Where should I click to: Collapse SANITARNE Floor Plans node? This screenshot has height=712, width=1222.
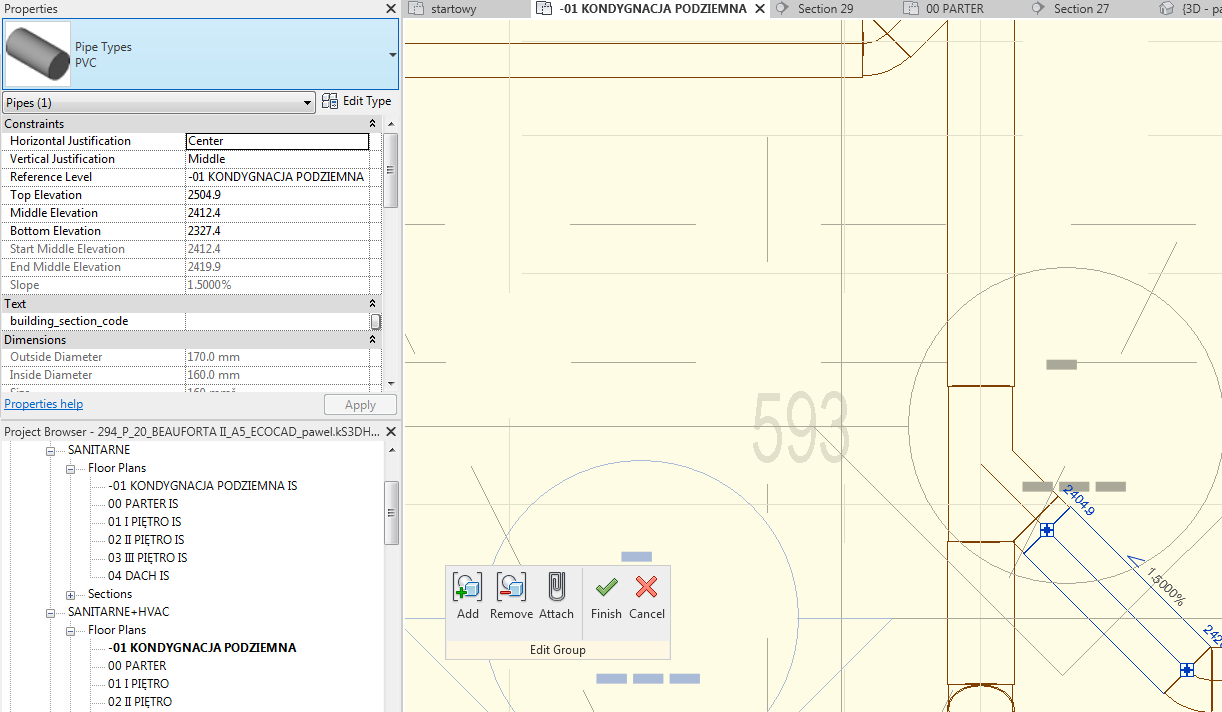(x=71, y=468)
